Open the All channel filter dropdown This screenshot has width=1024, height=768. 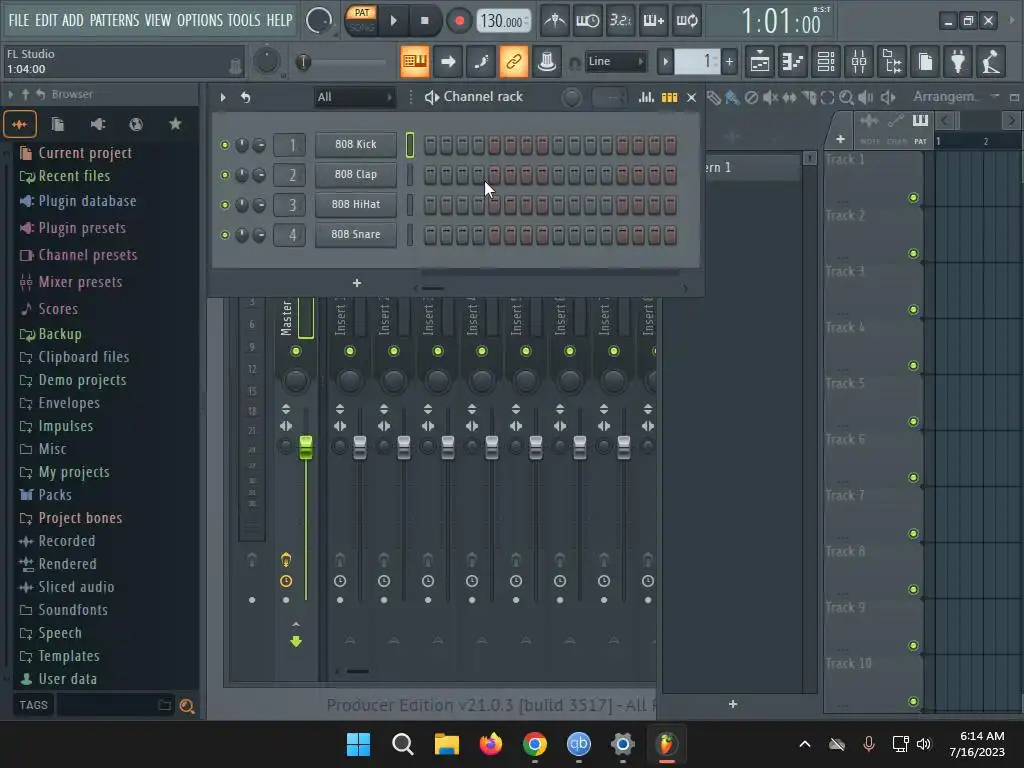click(x=355, y=97)
